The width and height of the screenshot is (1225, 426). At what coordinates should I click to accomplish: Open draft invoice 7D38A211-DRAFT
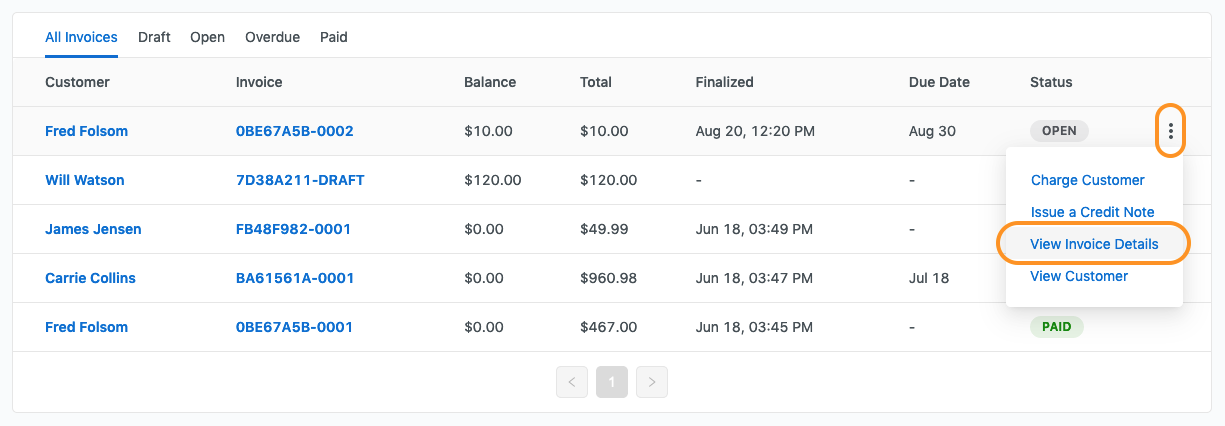[x=300, y=180]
